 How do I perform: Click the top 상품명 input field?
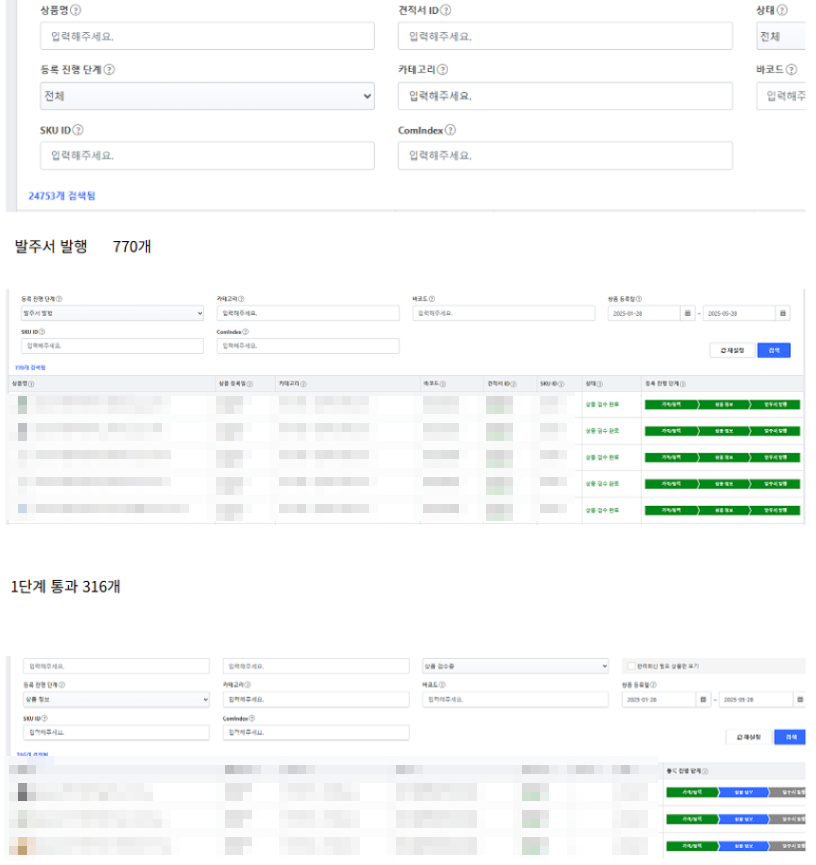(207, 36)
